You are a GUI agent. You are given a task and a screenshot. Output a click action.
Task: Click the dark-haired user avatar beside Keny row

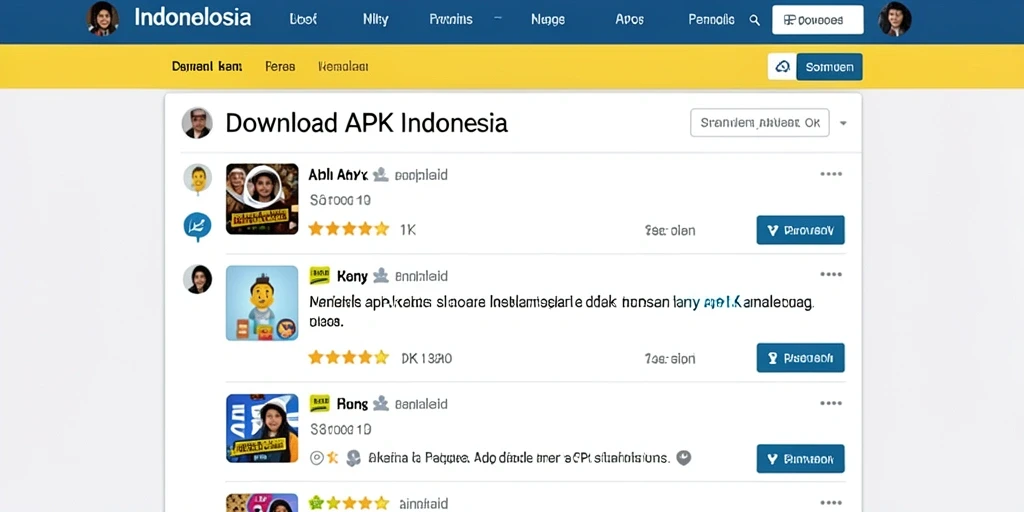[x=197, y=279]
